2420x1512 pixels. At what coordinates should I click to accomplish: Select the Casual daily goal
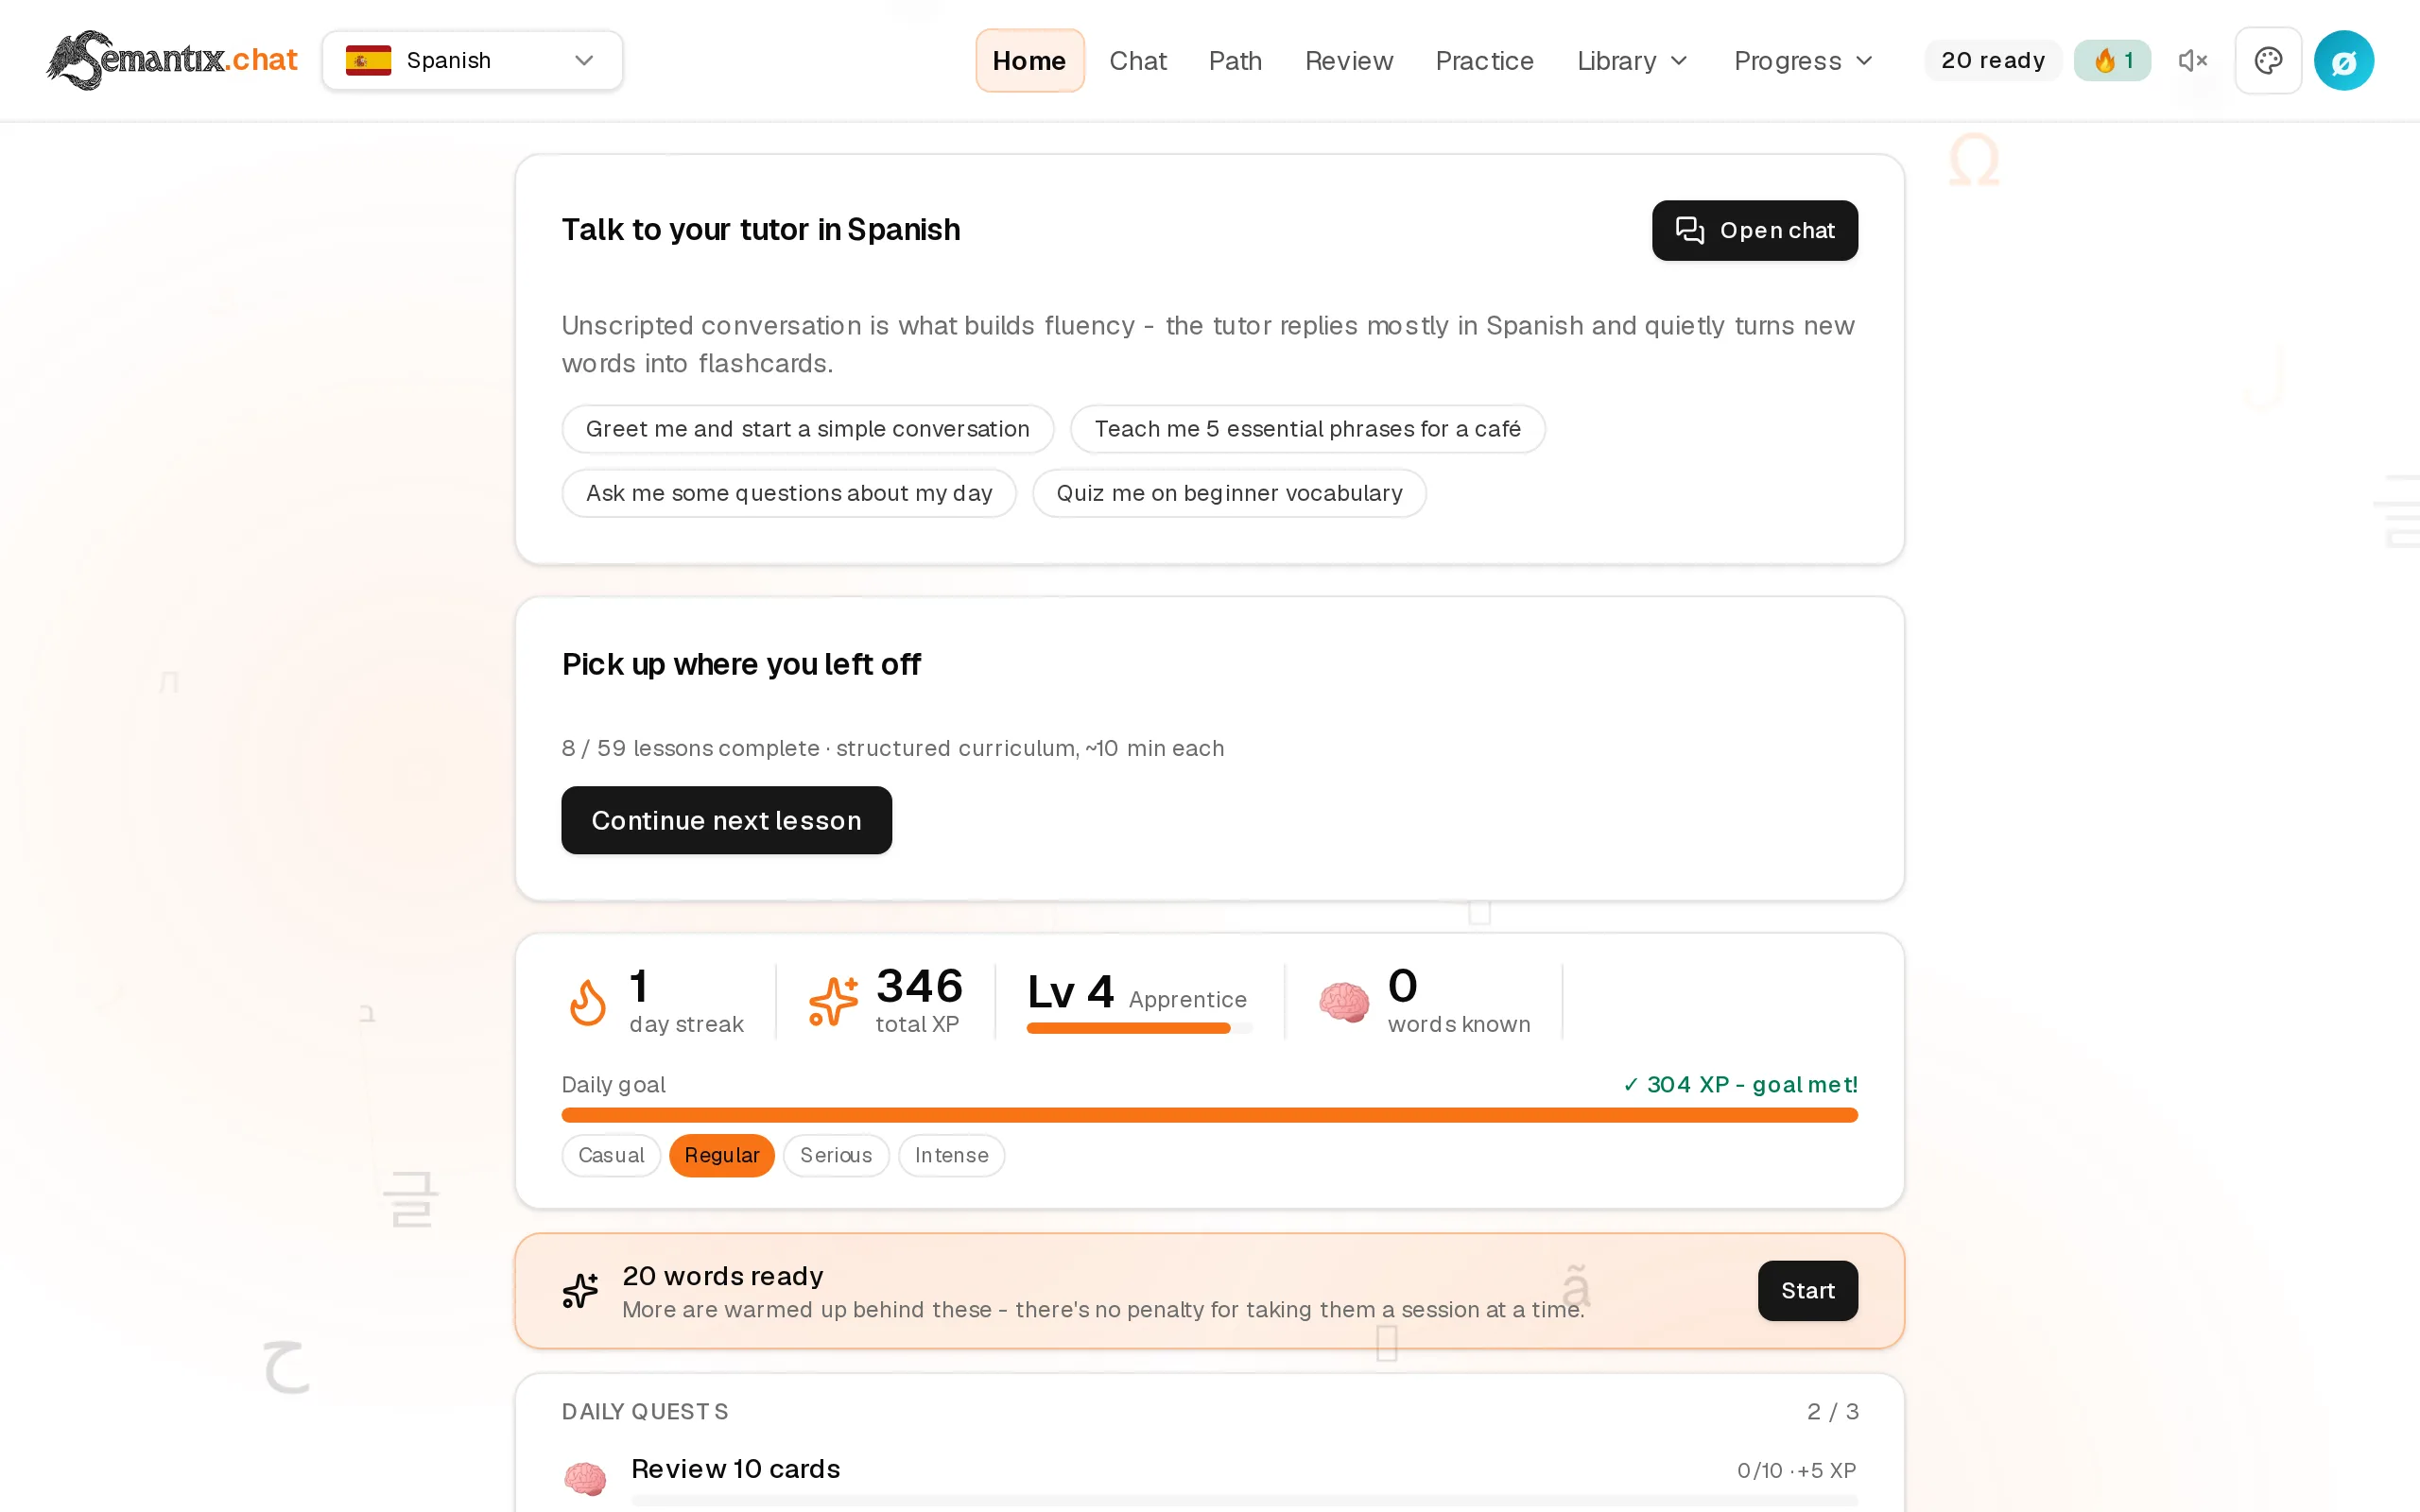point(611,1155)
